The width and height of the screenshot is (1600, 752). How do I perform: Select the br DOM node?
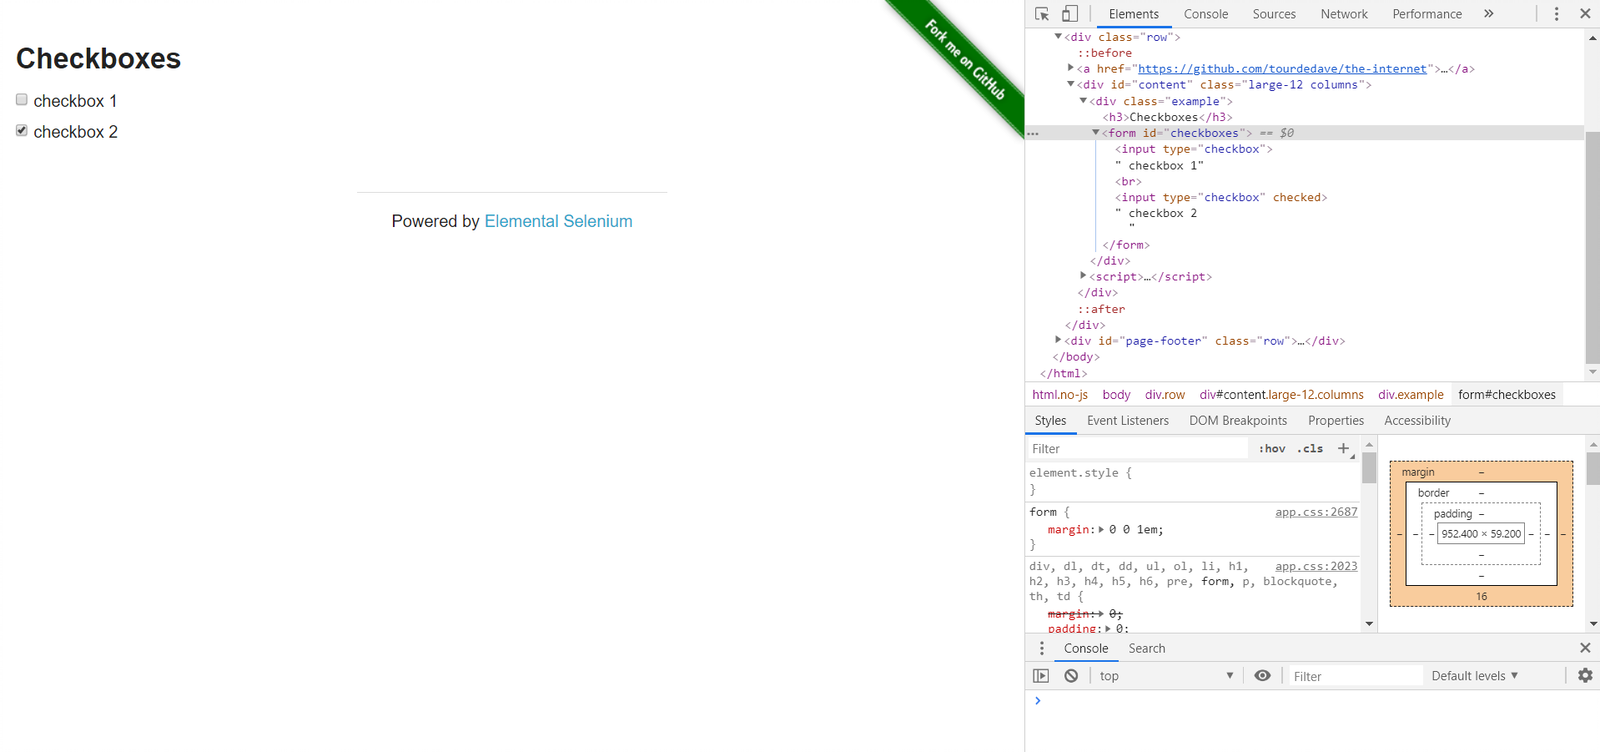click(x=1128, y=181)
